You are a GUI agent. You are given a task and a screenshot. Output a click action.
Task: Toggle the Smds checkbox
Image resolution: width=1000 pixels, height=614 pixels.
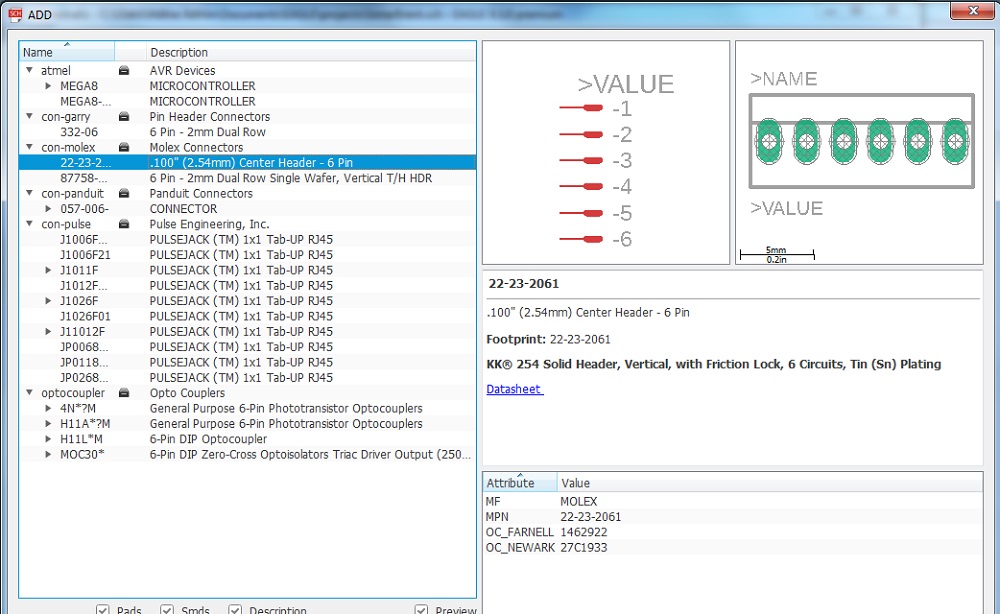pyautogui.click(x=166, y=610)
